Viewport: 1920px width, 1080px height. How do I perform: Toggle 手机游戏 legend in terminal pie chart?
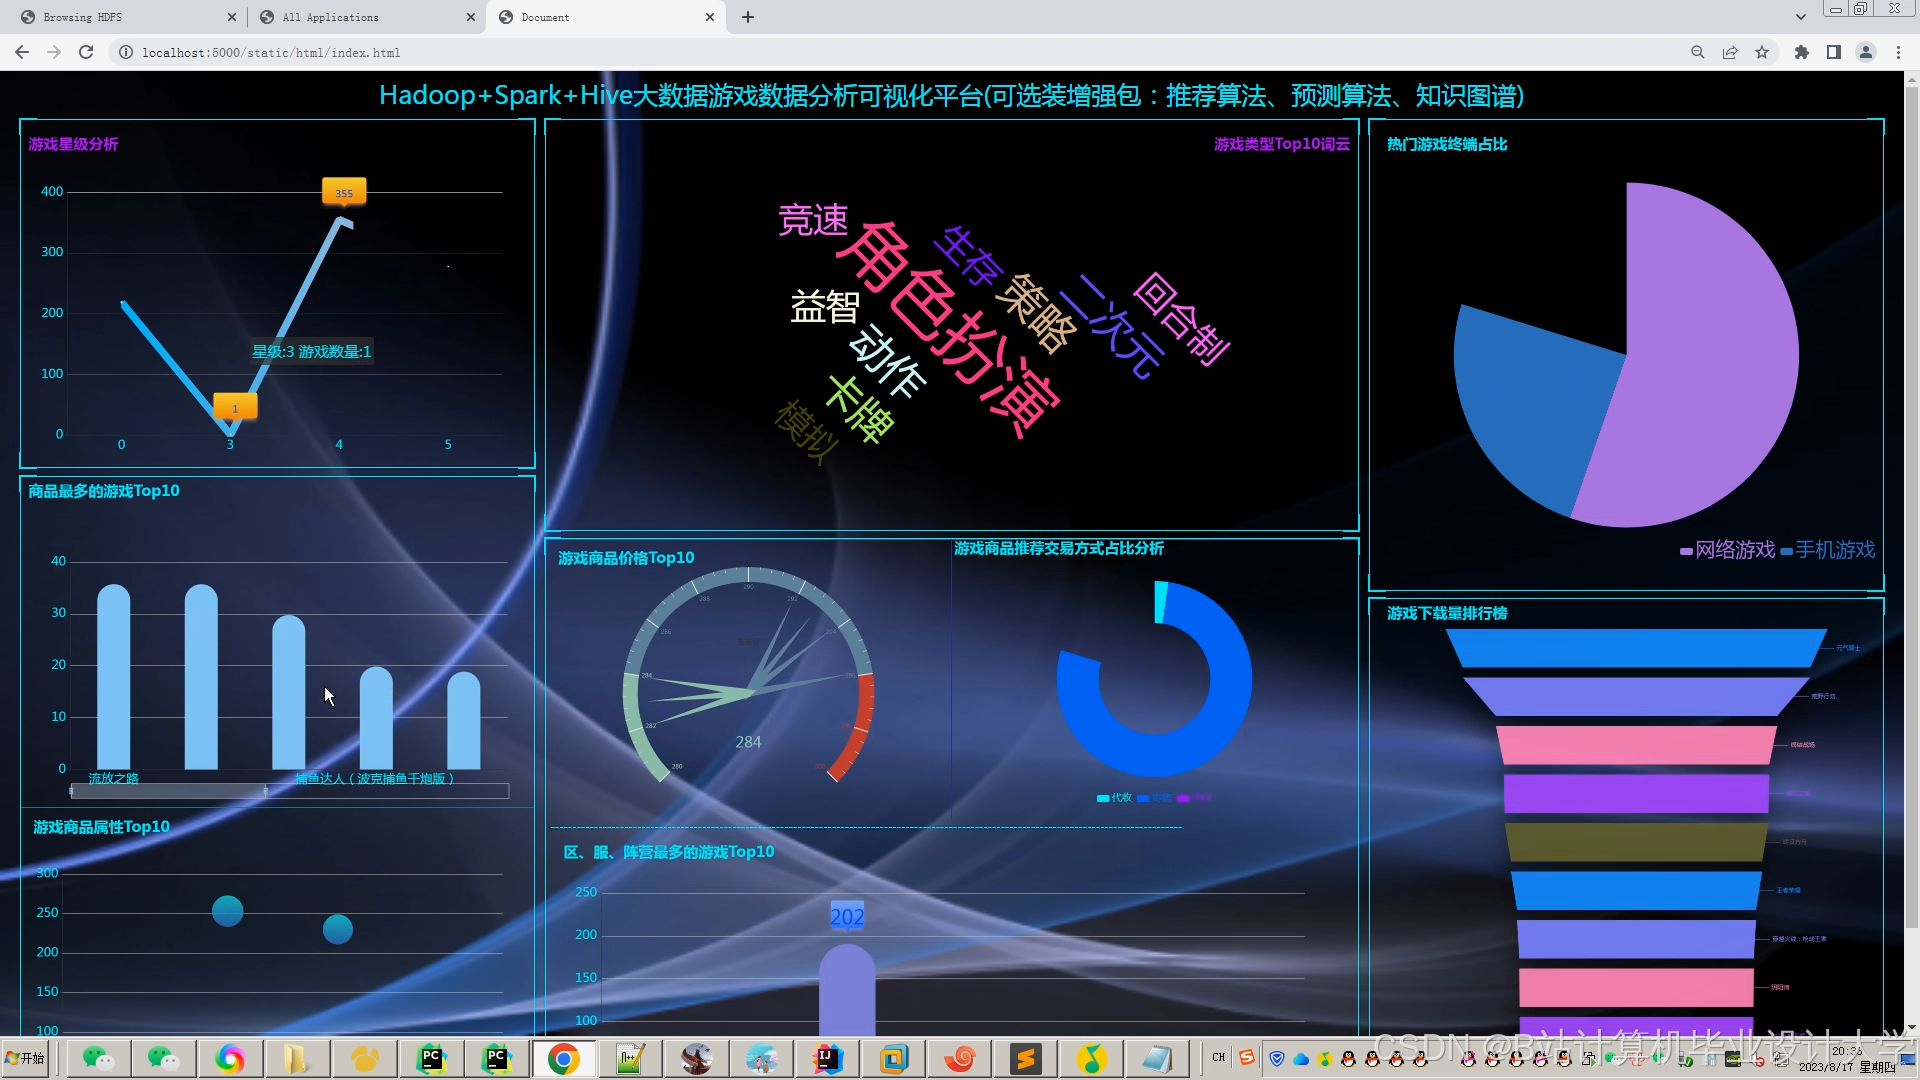[x=1828, y=550]
